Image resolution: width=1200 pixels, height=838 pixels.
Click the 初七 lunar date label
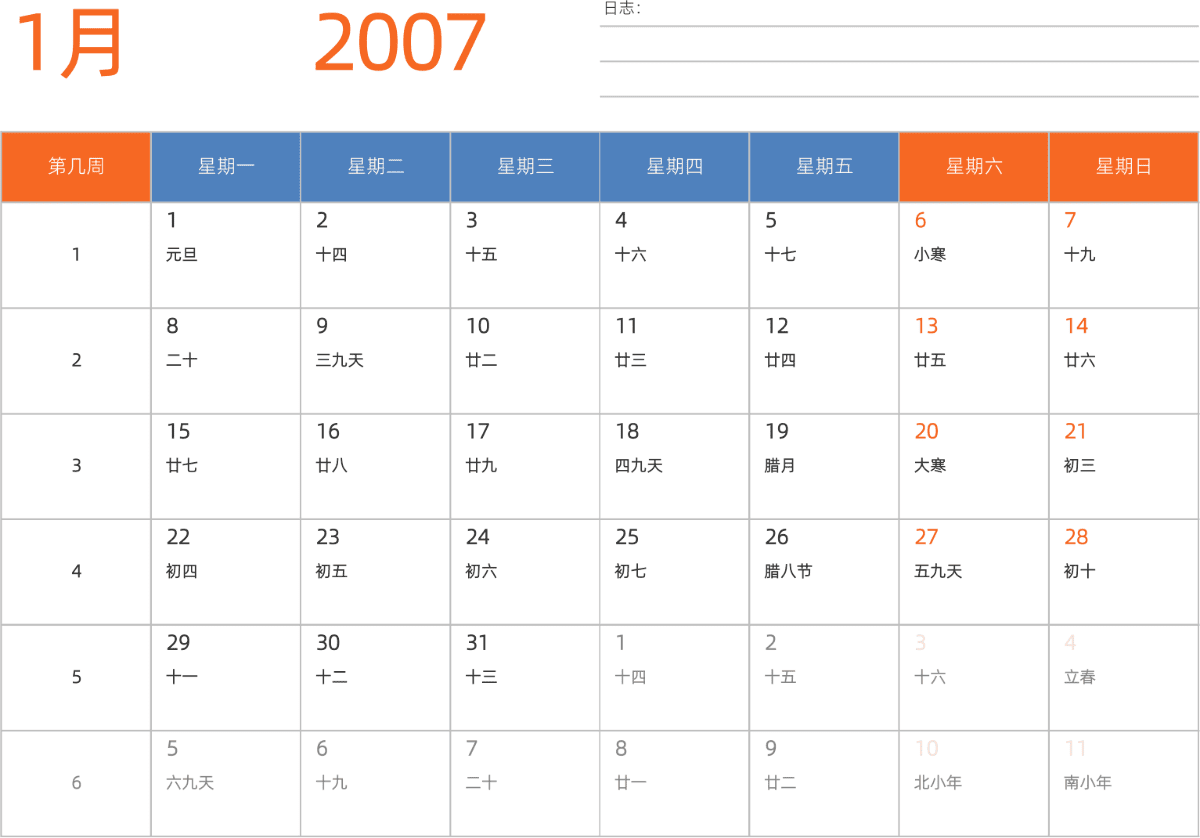click(x=631, y=572)
